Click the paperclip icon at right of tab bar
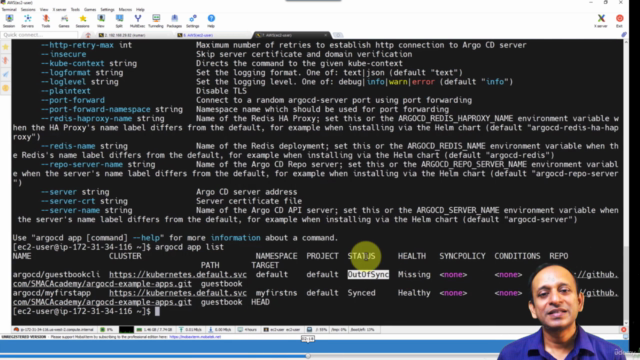This screenshot has width=640, height=360. pos(624,35)
